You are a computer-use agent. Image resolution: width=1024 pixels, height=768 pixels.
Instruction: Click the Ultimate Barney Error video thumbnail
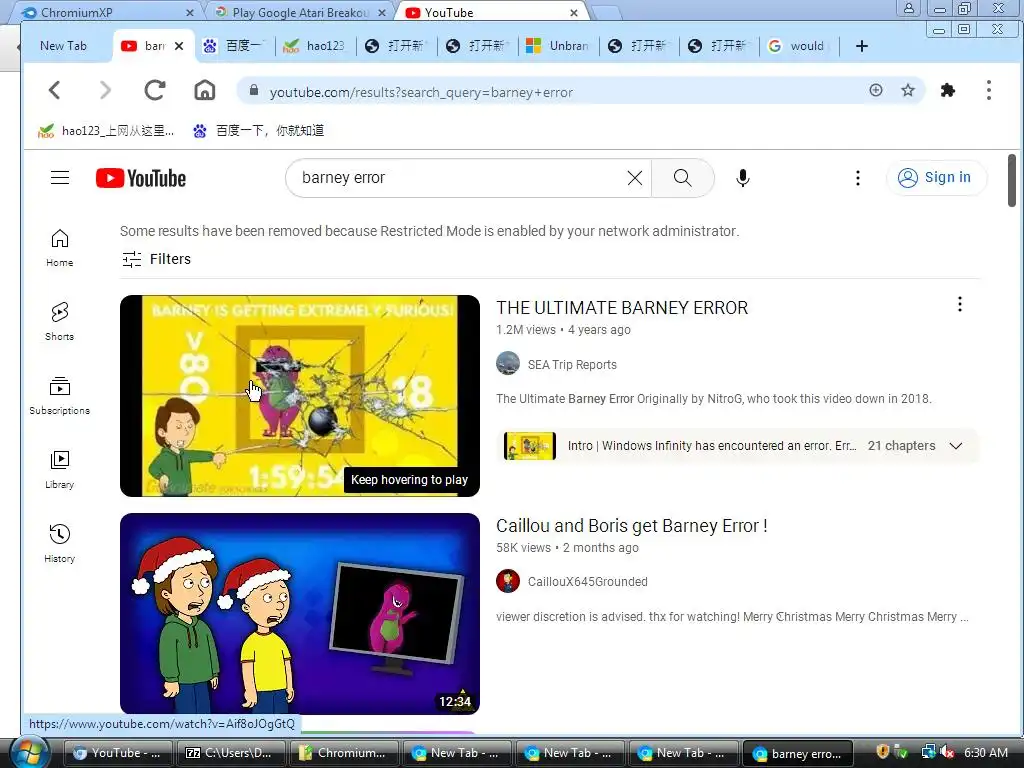pyautogui.click(x=300, y=396)
